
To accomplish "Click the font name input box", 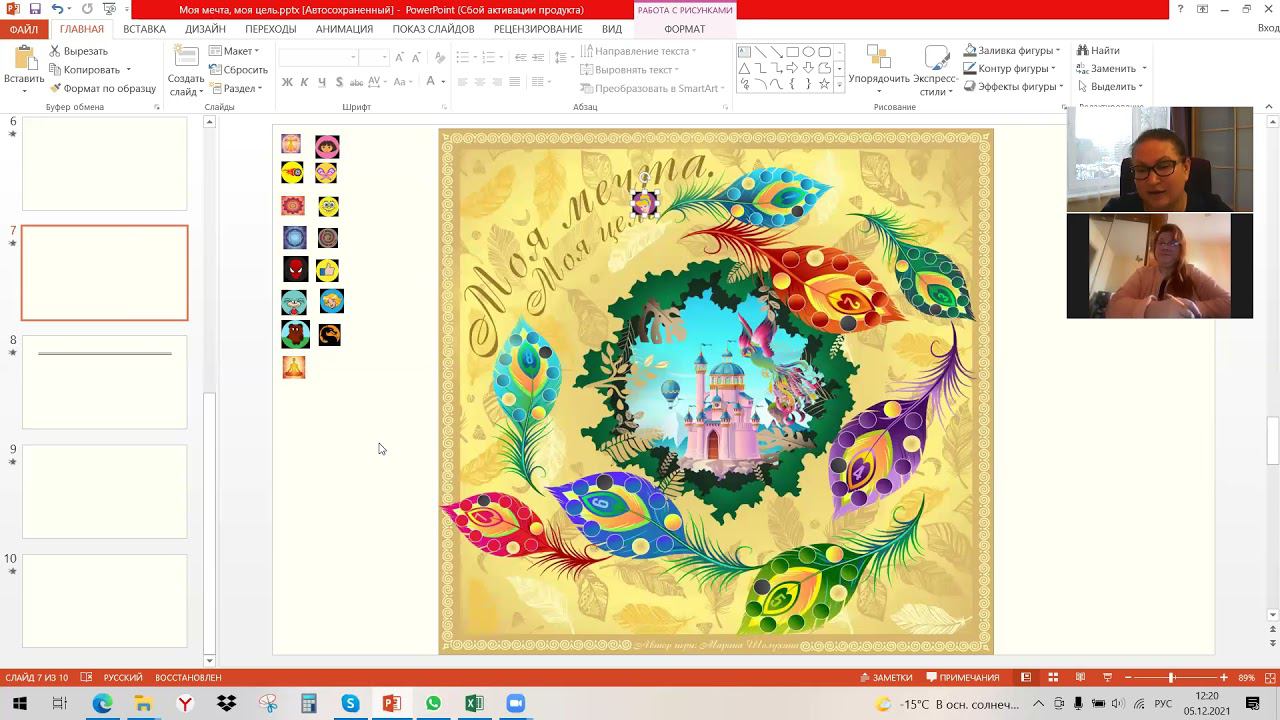I will tap(318, 57).
